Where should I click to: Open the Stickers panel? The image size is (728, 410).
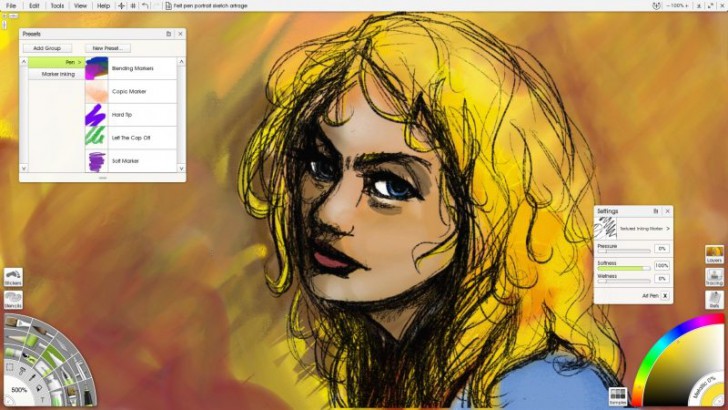[13, 277]
